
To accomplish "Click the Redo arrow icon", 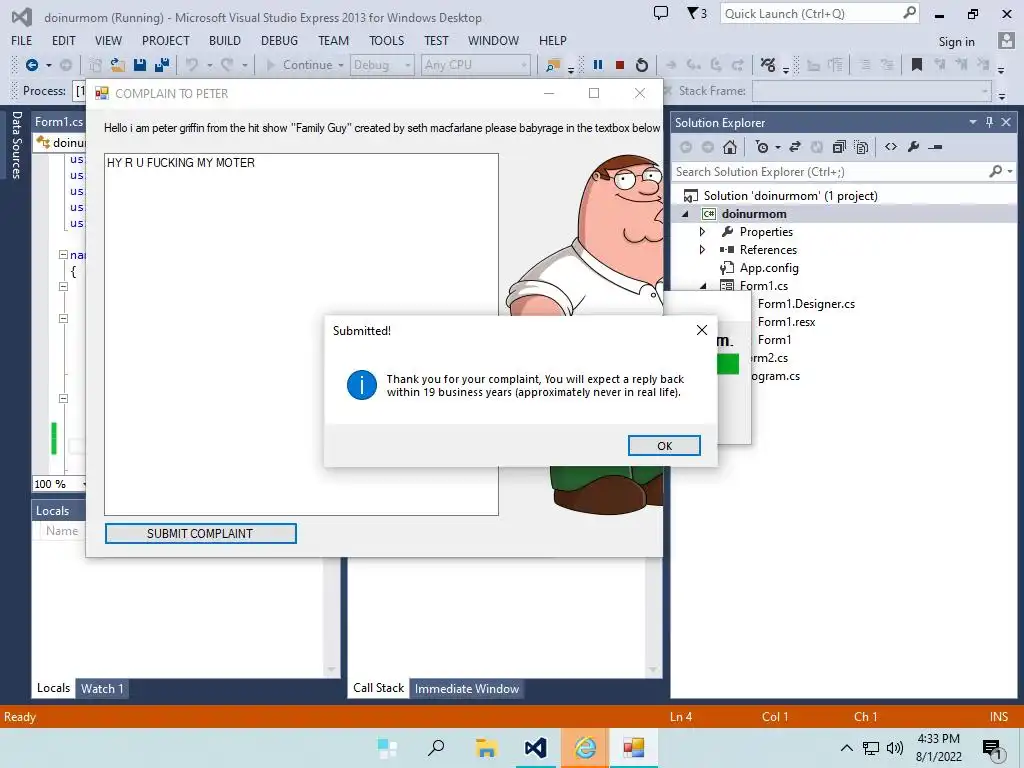I will [227, 65].
